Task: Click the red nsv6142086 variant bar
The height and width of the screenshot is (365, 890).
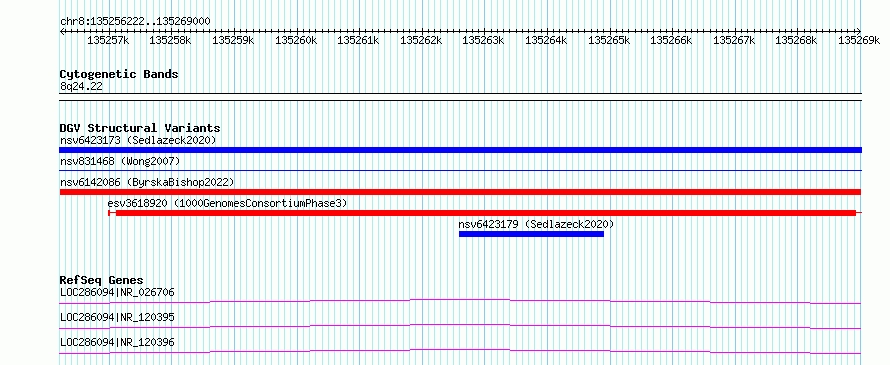Action: click(460, 192)
